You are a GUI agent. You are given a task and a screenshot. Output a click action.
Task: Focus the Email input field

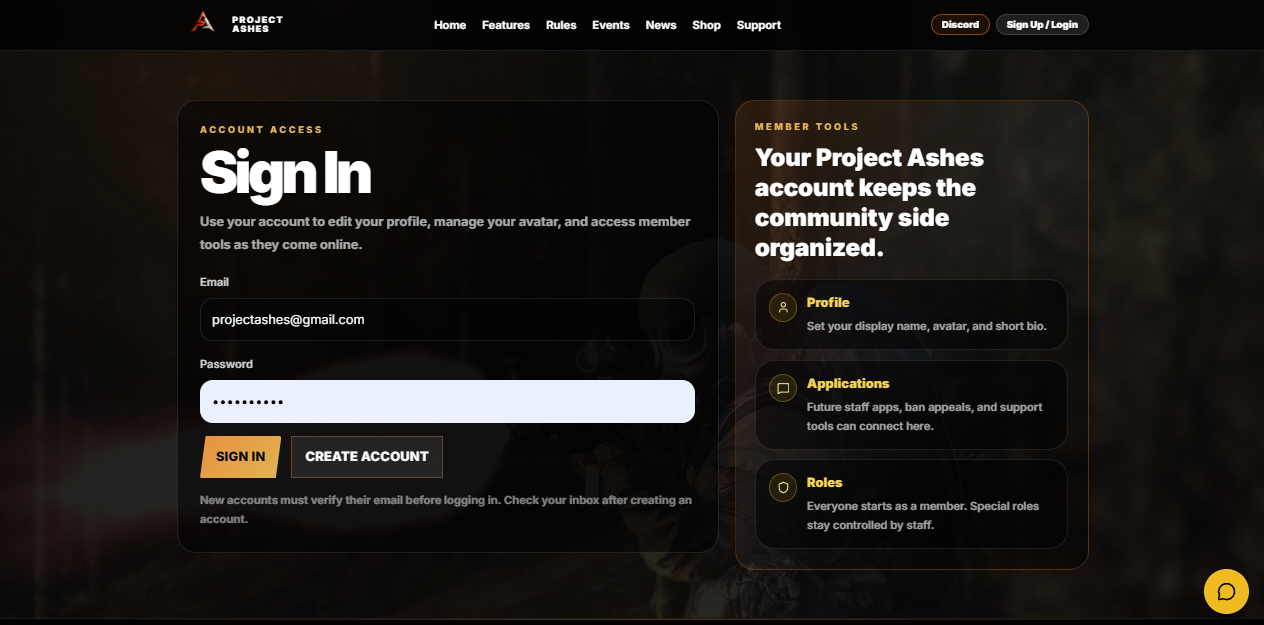coord(447,320)
